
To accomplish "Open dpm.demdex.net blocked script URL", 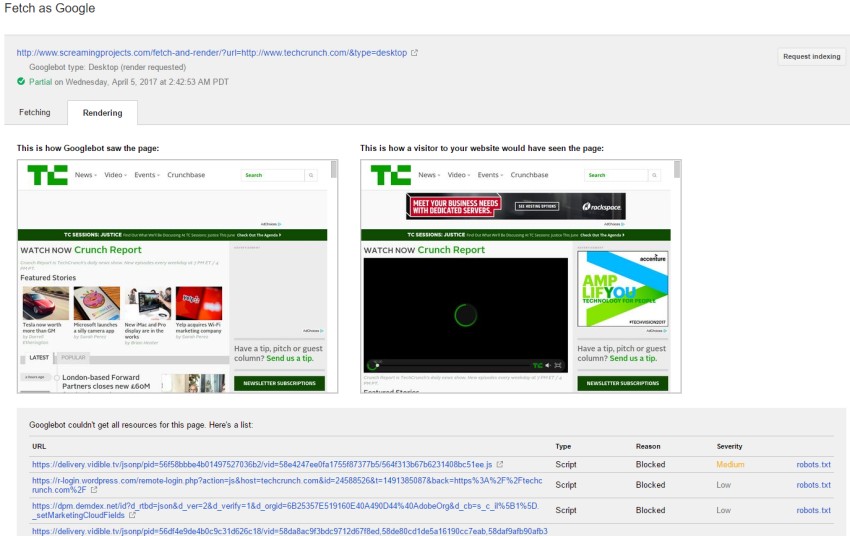I will point(285,510).
